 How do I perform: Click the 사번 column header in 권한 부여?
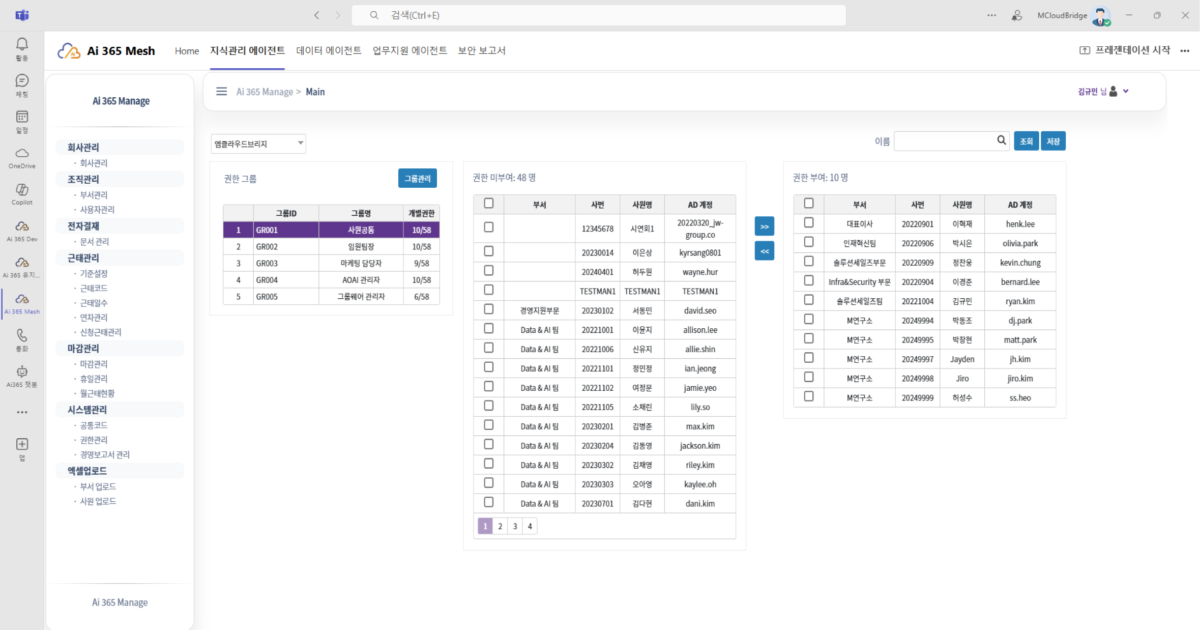pos(917,203)
